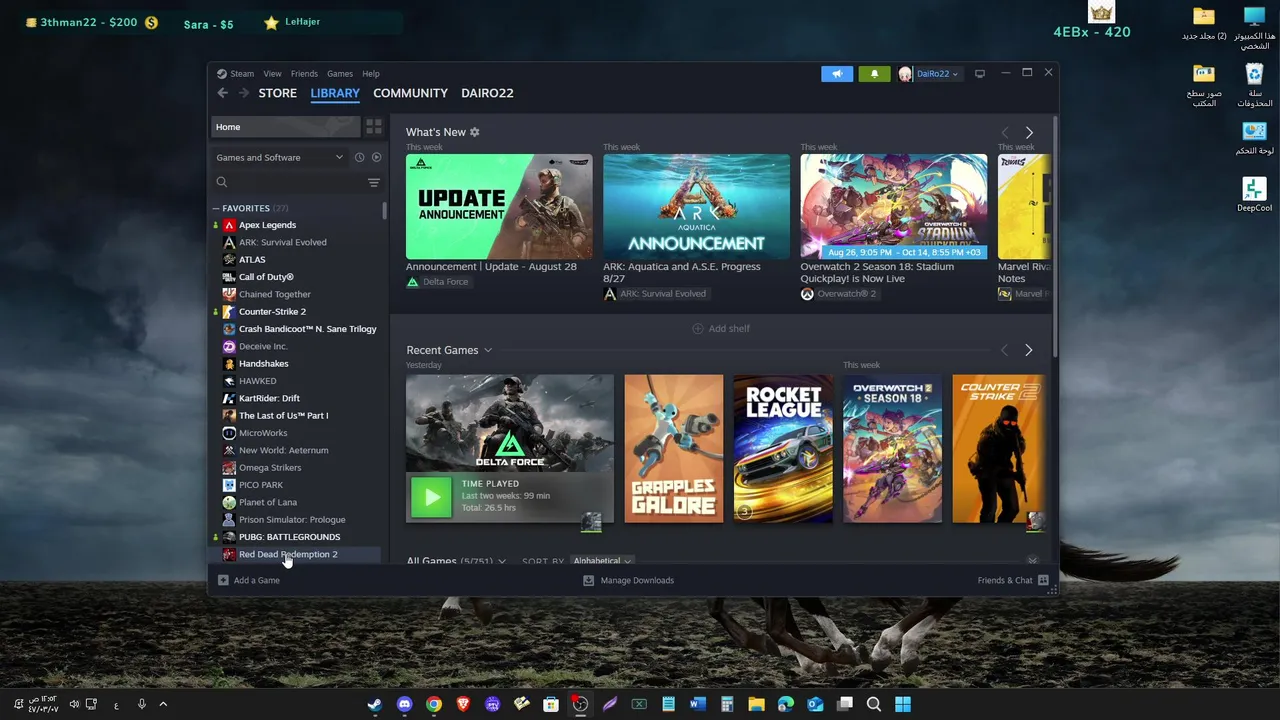Screen dimensions: 1280x720
Task: Select KartRider: Drift in the list
Action: 269,398
